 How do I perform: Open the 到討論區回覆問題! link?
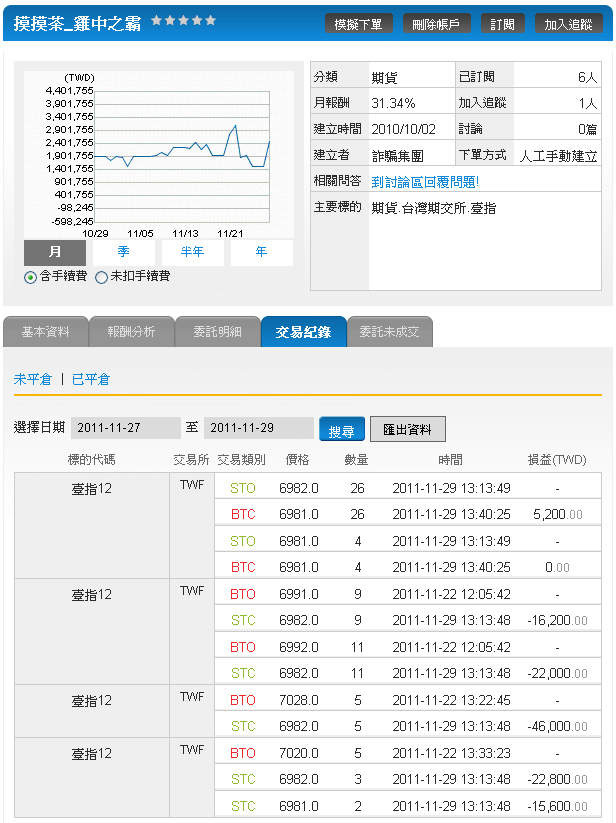tap(425, 182)
